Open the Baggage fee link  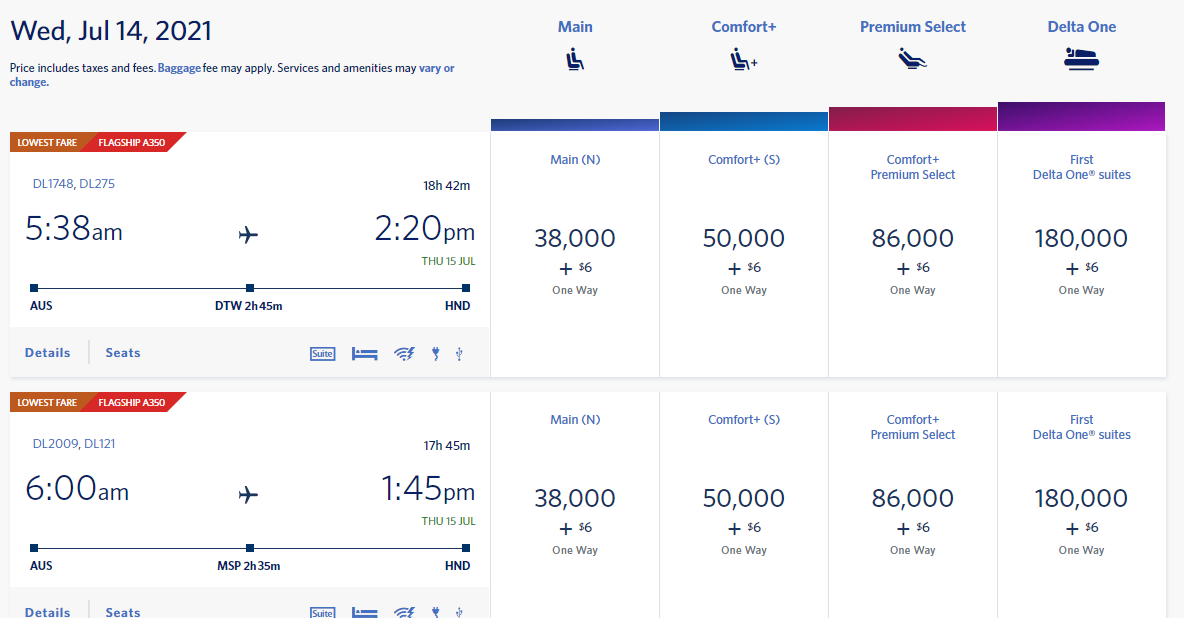tap(179, 68)
